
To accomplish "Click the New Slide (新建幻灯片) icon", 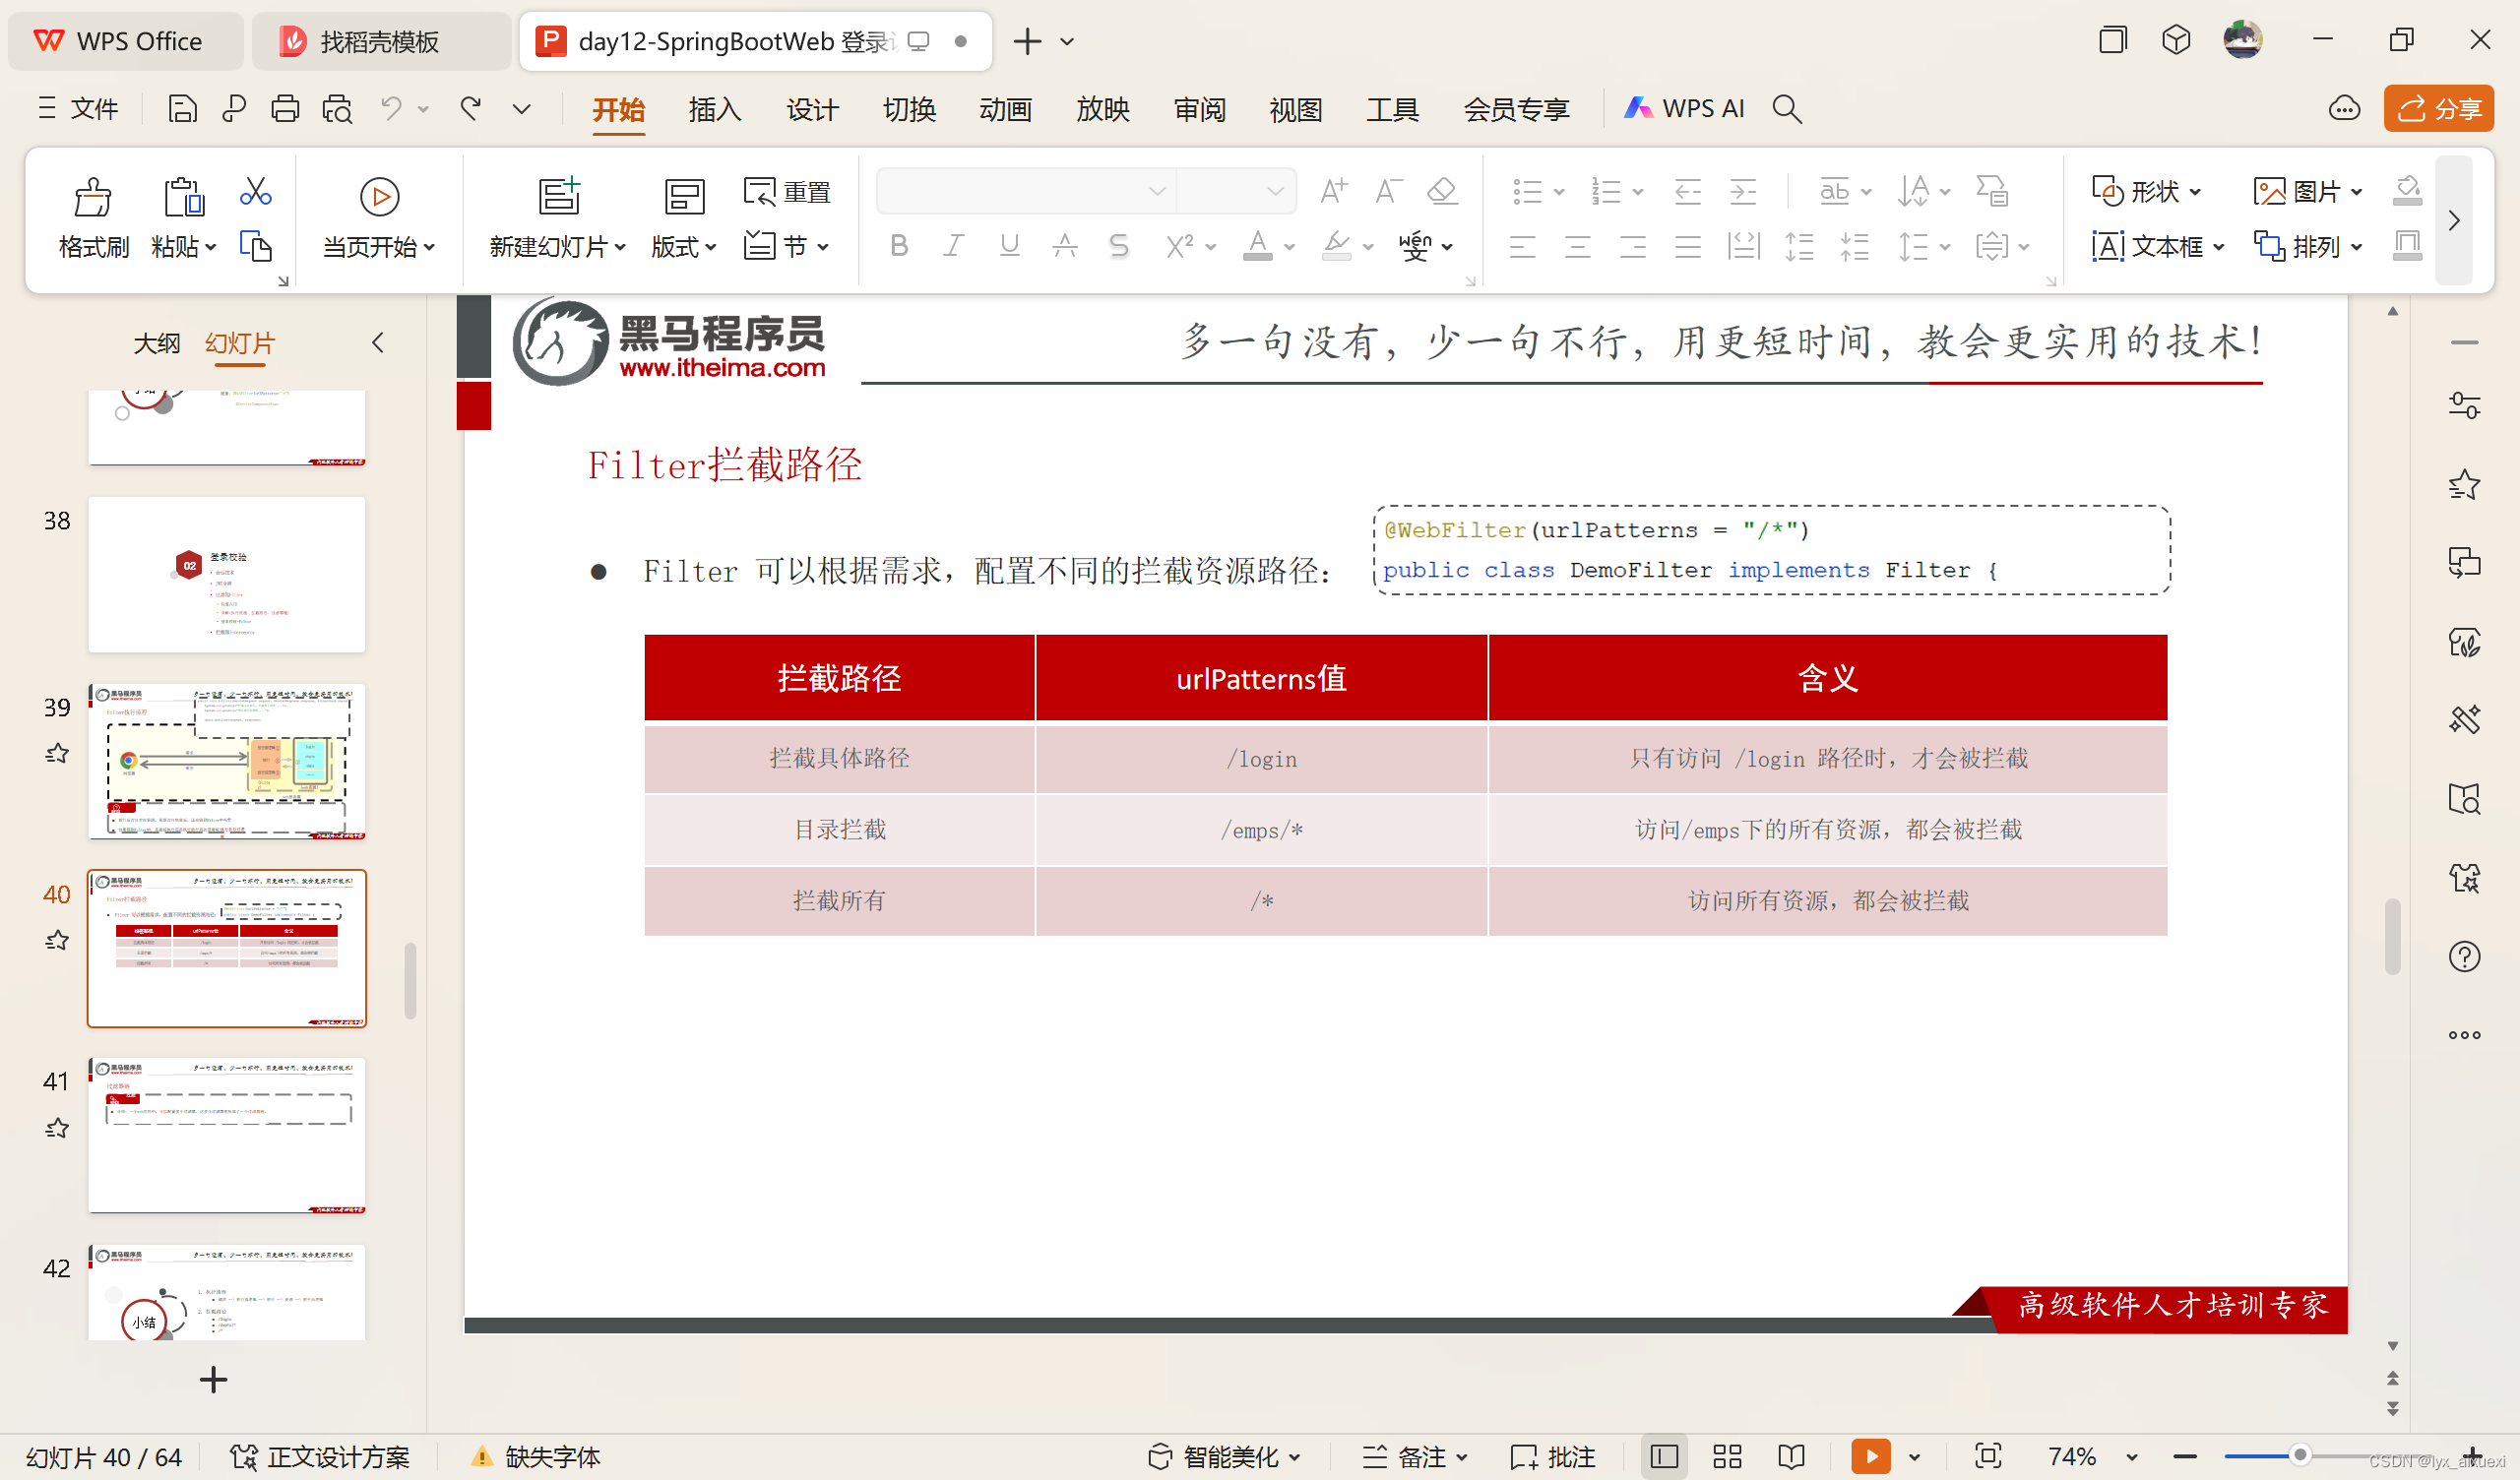I will coord(558,196).
